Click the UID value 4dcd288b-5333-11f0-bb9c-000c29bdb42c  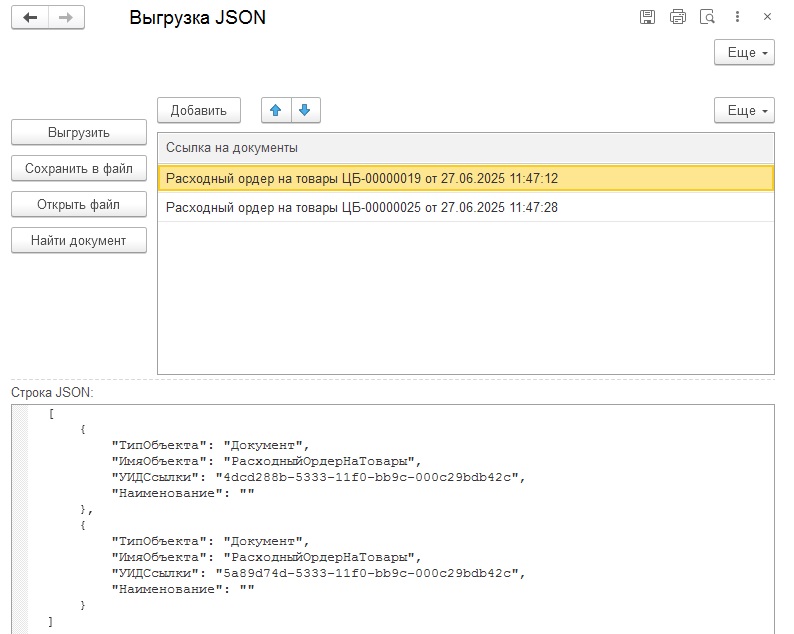click(367, 478)
